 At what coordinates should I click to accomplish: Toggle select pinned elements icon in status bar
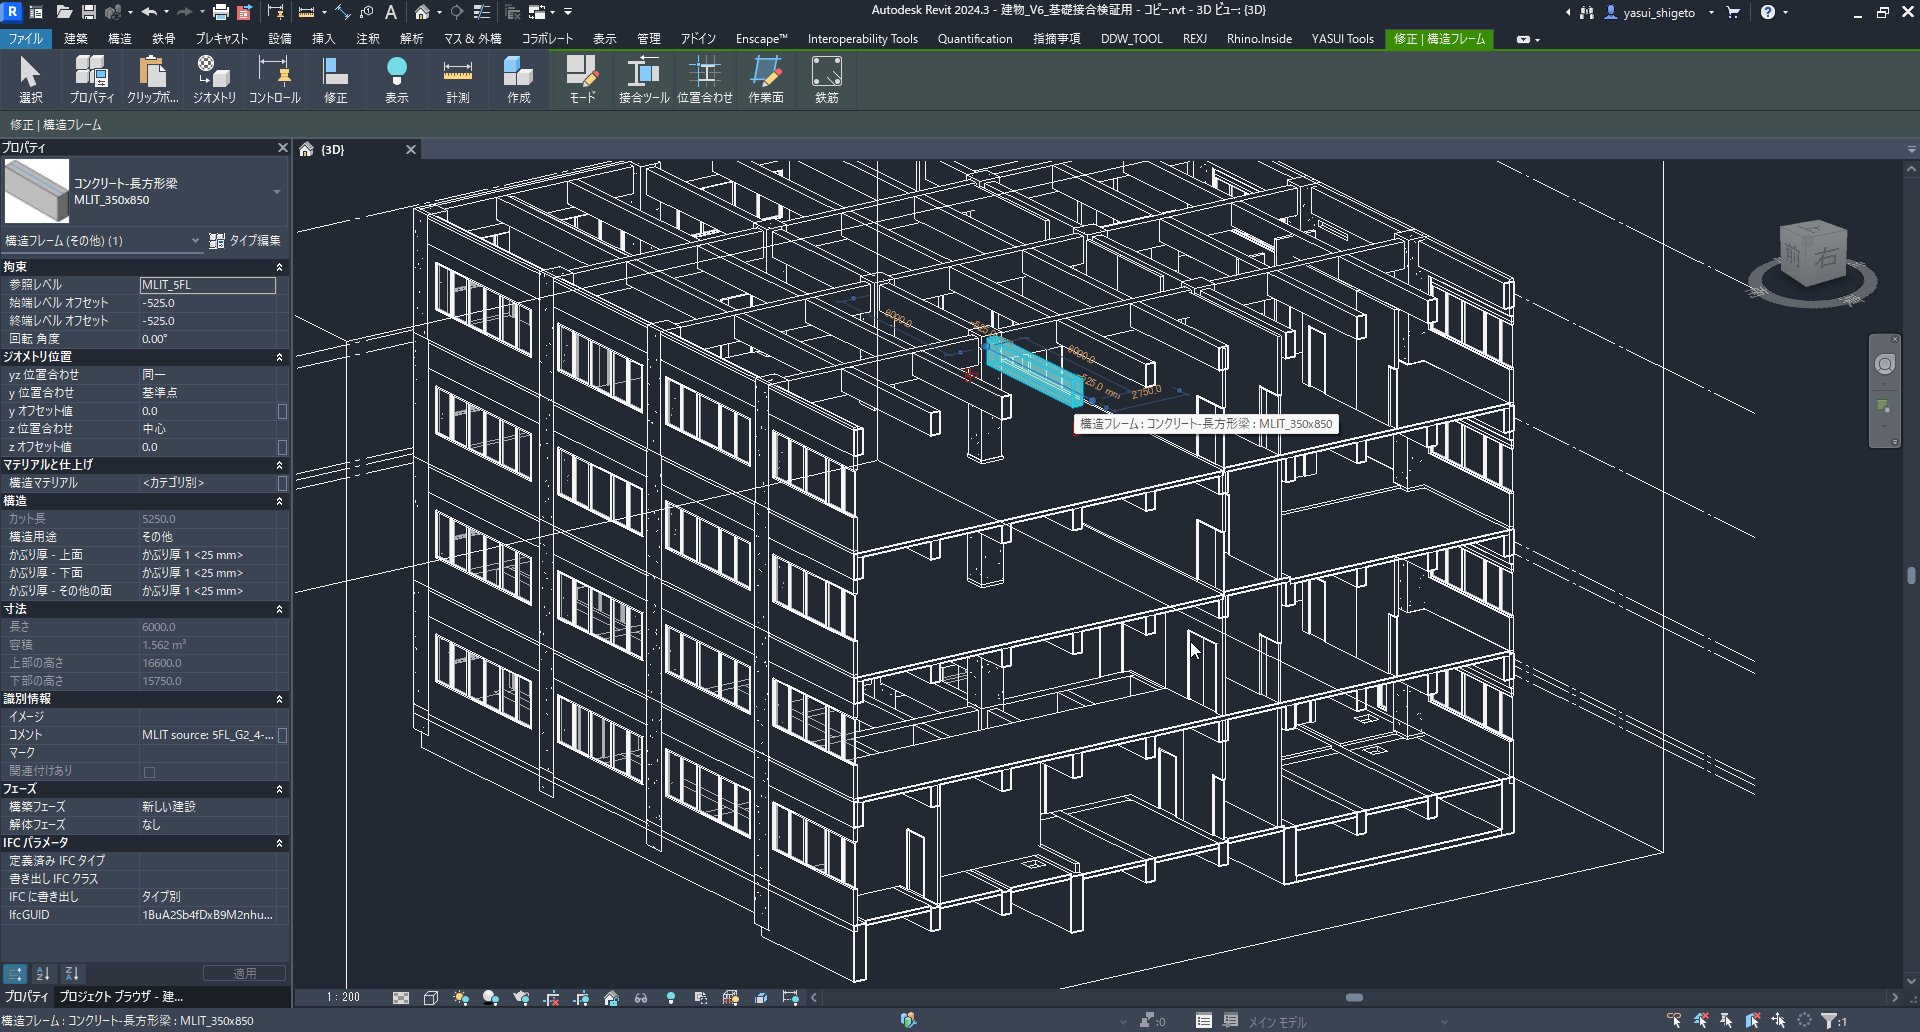click(1727, 1021)
